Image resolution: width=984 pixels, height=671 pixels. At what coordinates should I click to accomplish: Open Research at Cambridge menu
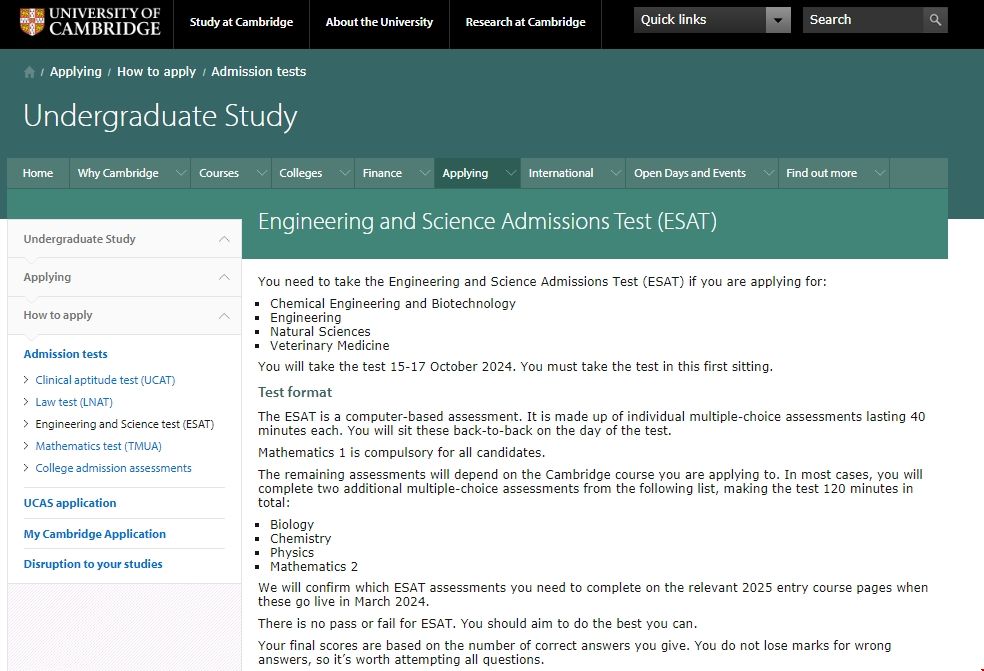click(x=525, y=22)
